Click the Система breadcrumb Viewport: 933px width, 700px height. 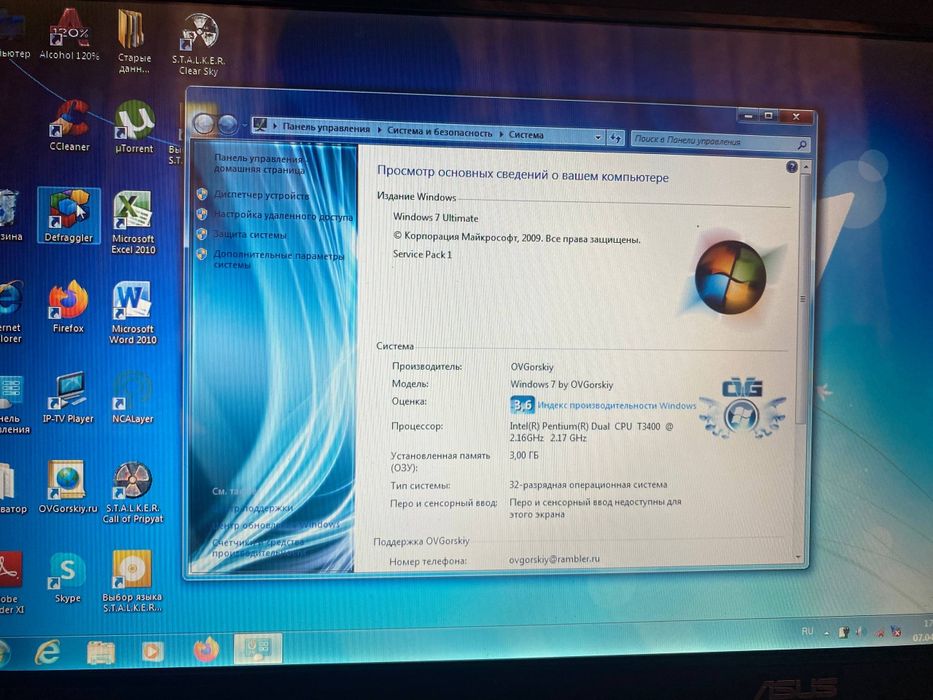pyautogui.click(x=526, y=135)
